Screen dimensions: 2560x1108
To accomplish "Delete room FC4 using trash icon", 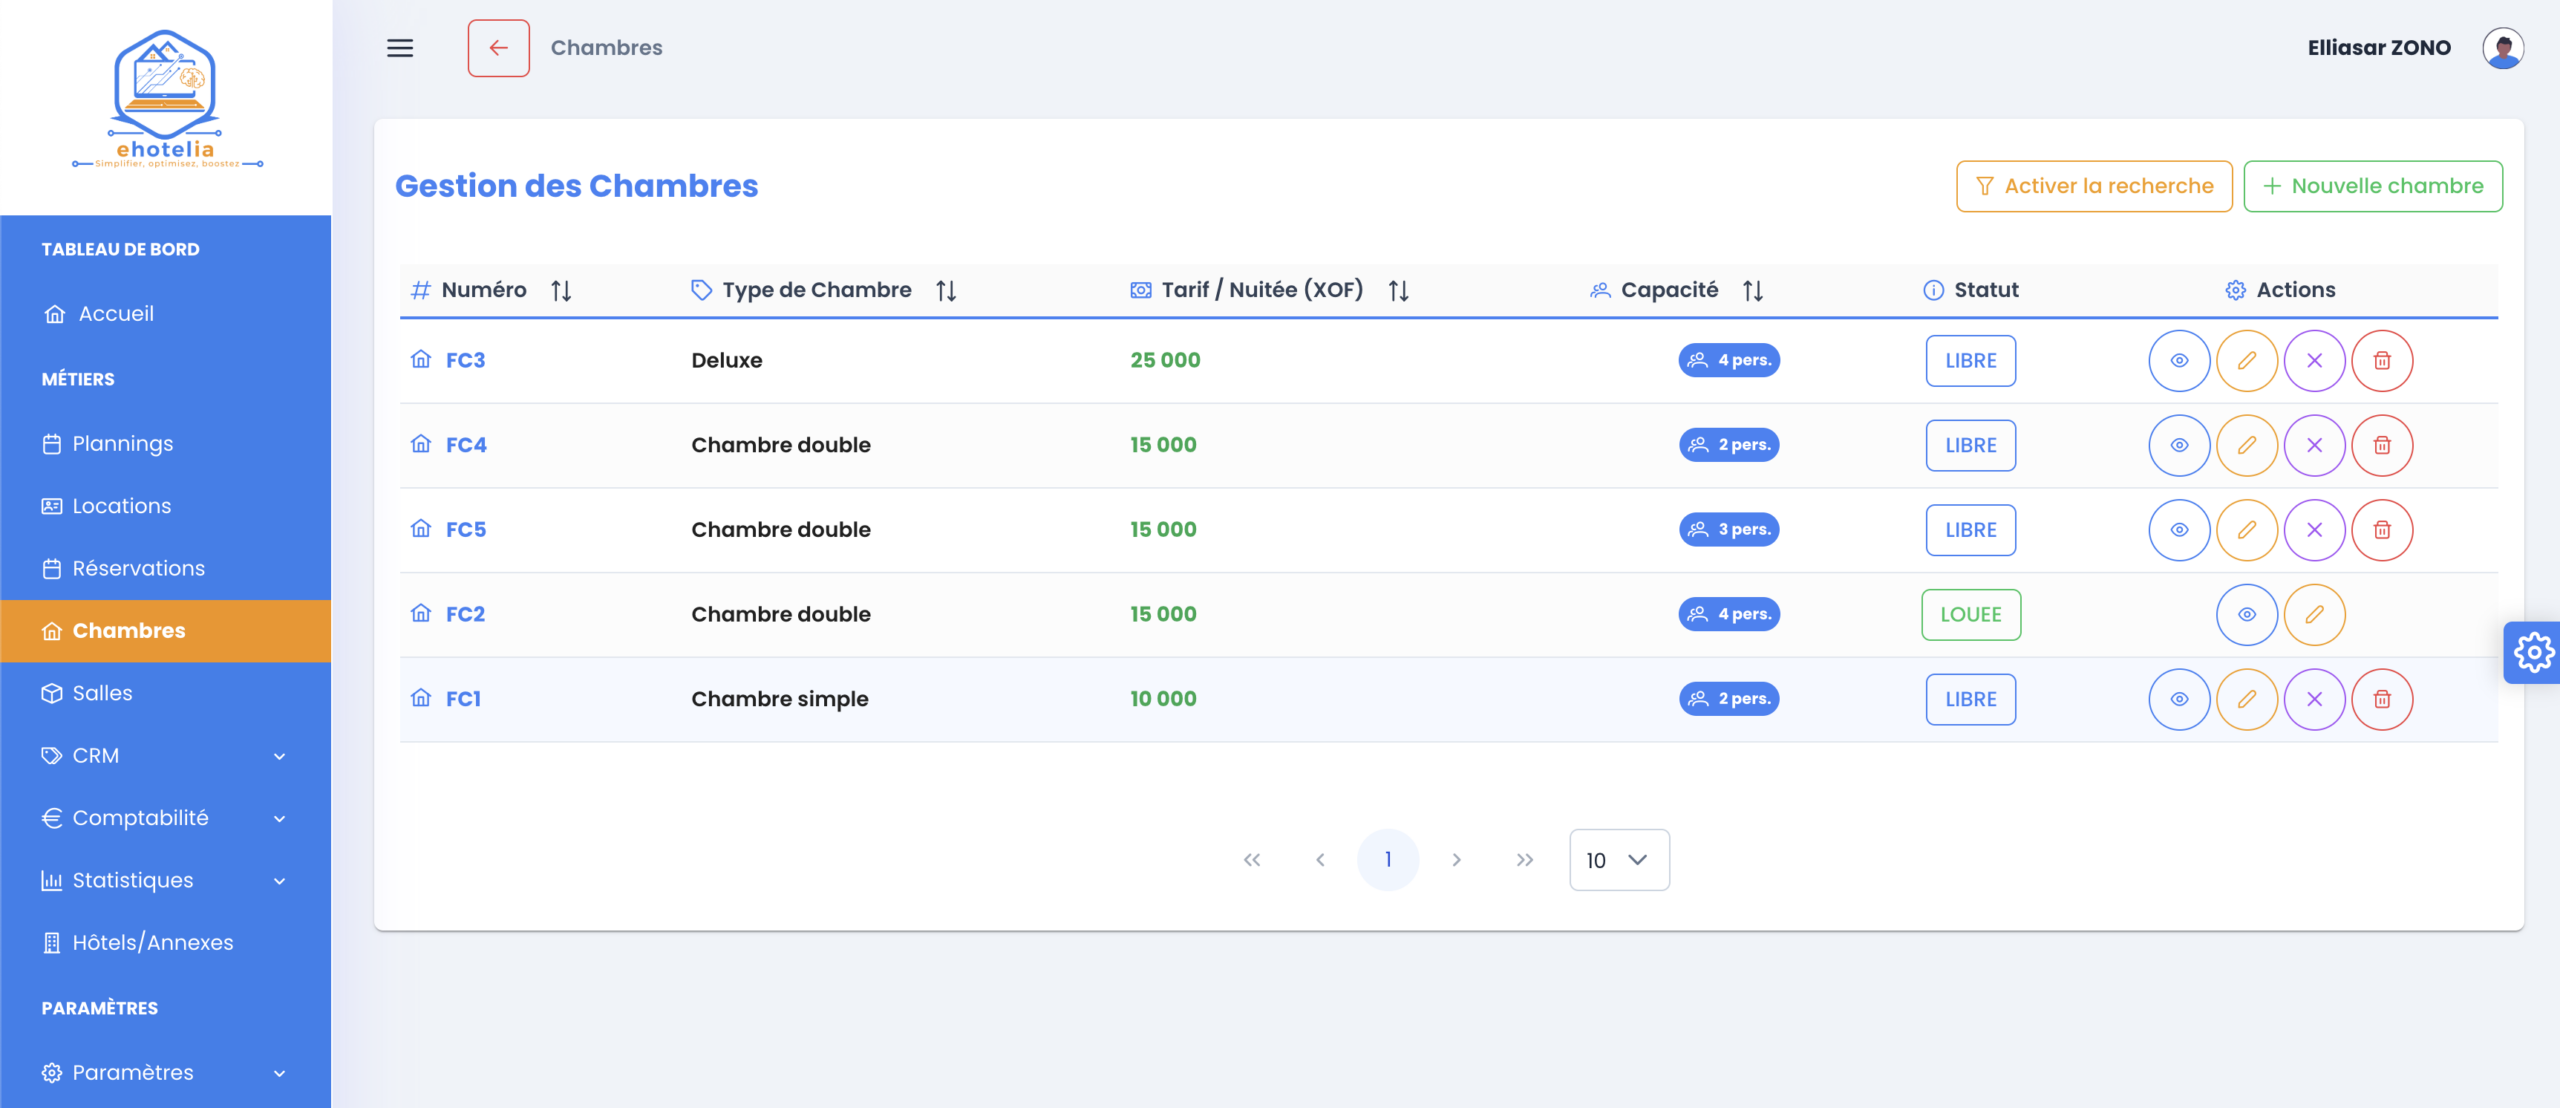I will [x=2382, y=445].
